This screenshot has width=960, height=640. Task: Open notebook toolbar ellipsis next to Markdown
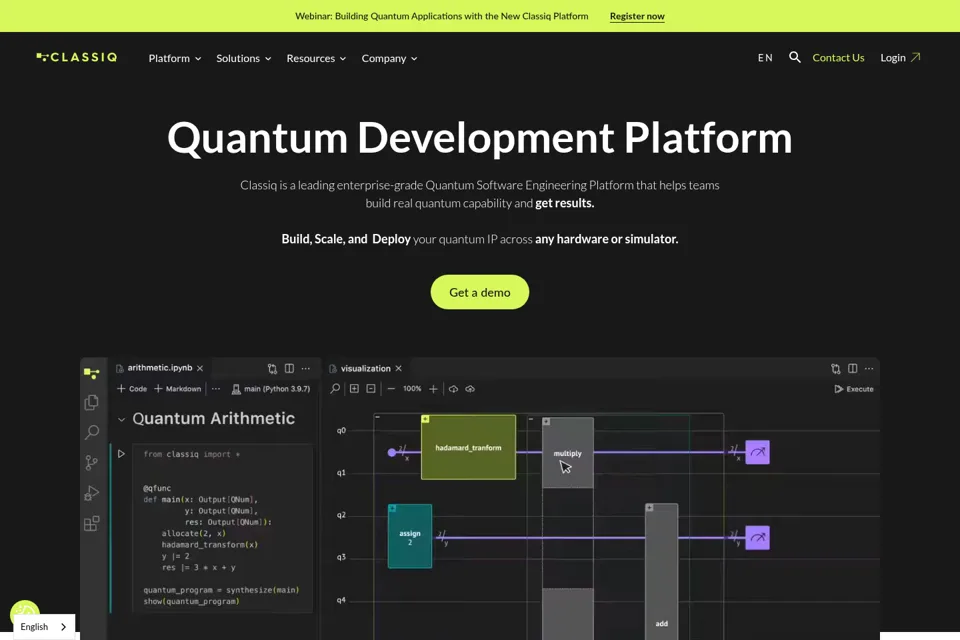tap(216, 389)
